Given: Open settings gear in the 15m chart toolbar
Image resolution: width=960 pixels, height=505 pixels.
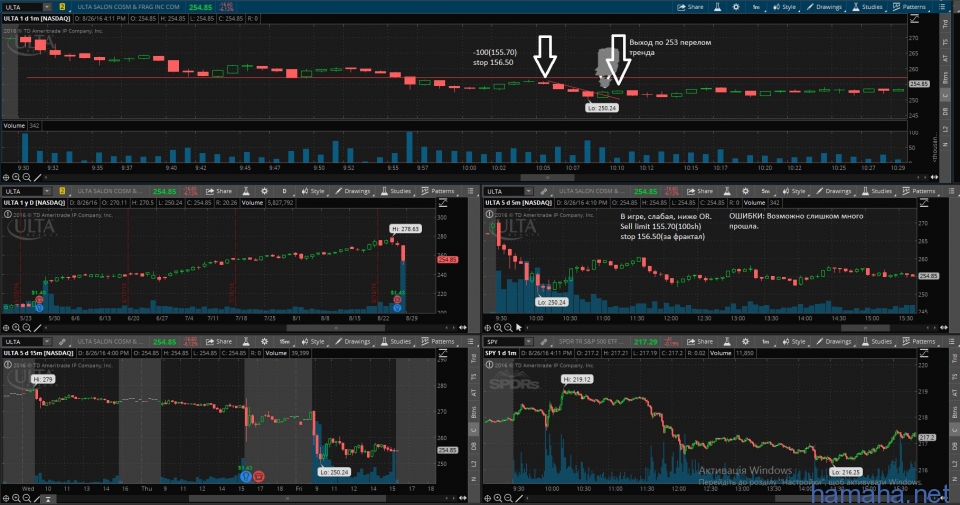Looking at the screenshot, I should click(x=264, y=342).
